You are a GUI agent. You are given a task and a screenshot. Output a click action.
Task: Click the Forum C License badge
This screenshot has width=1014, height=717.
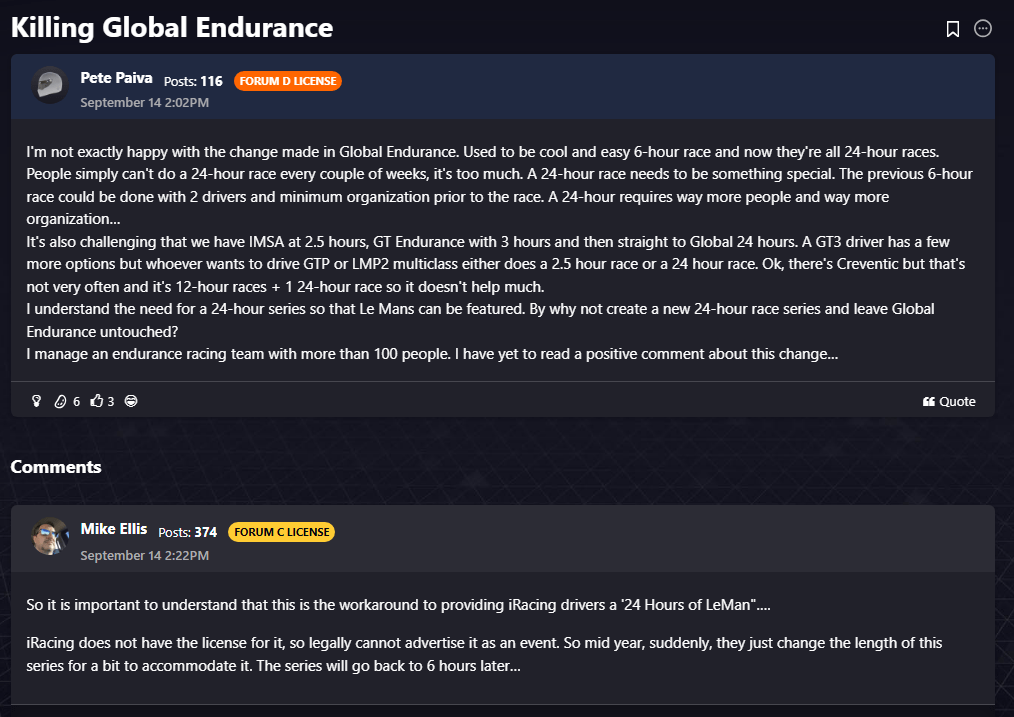pos(281,532)
